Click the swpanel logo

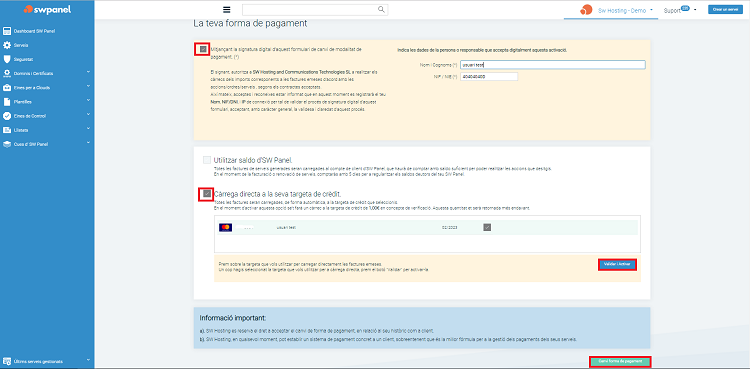pyautogui.click(x=47, y=9)
